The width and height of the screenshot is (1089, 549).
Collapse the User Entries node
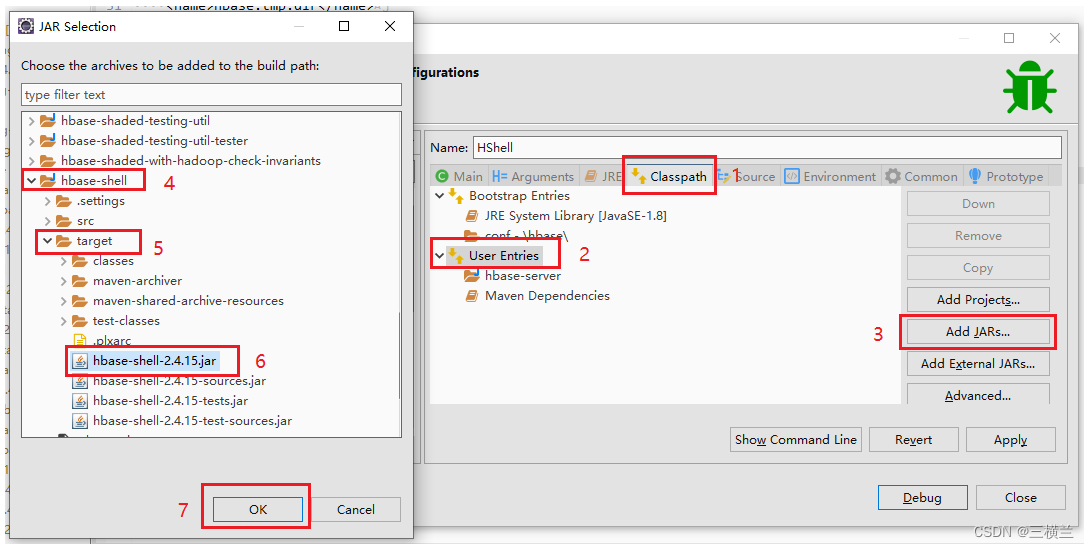point(439,256)
